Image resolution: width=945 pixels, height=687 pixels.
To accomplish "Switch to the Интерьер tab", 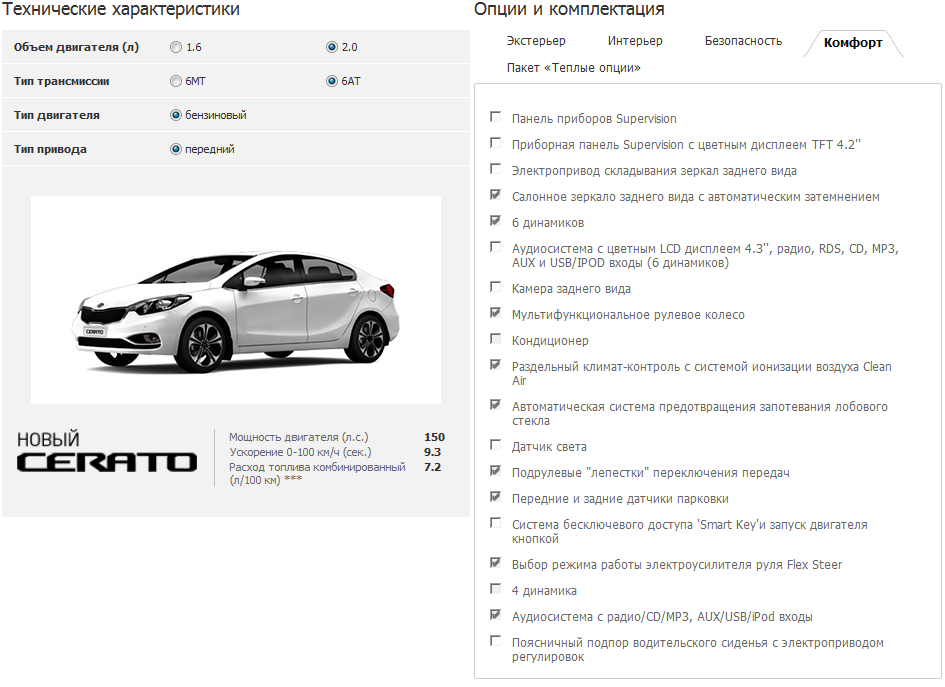I will click(635, 41).
